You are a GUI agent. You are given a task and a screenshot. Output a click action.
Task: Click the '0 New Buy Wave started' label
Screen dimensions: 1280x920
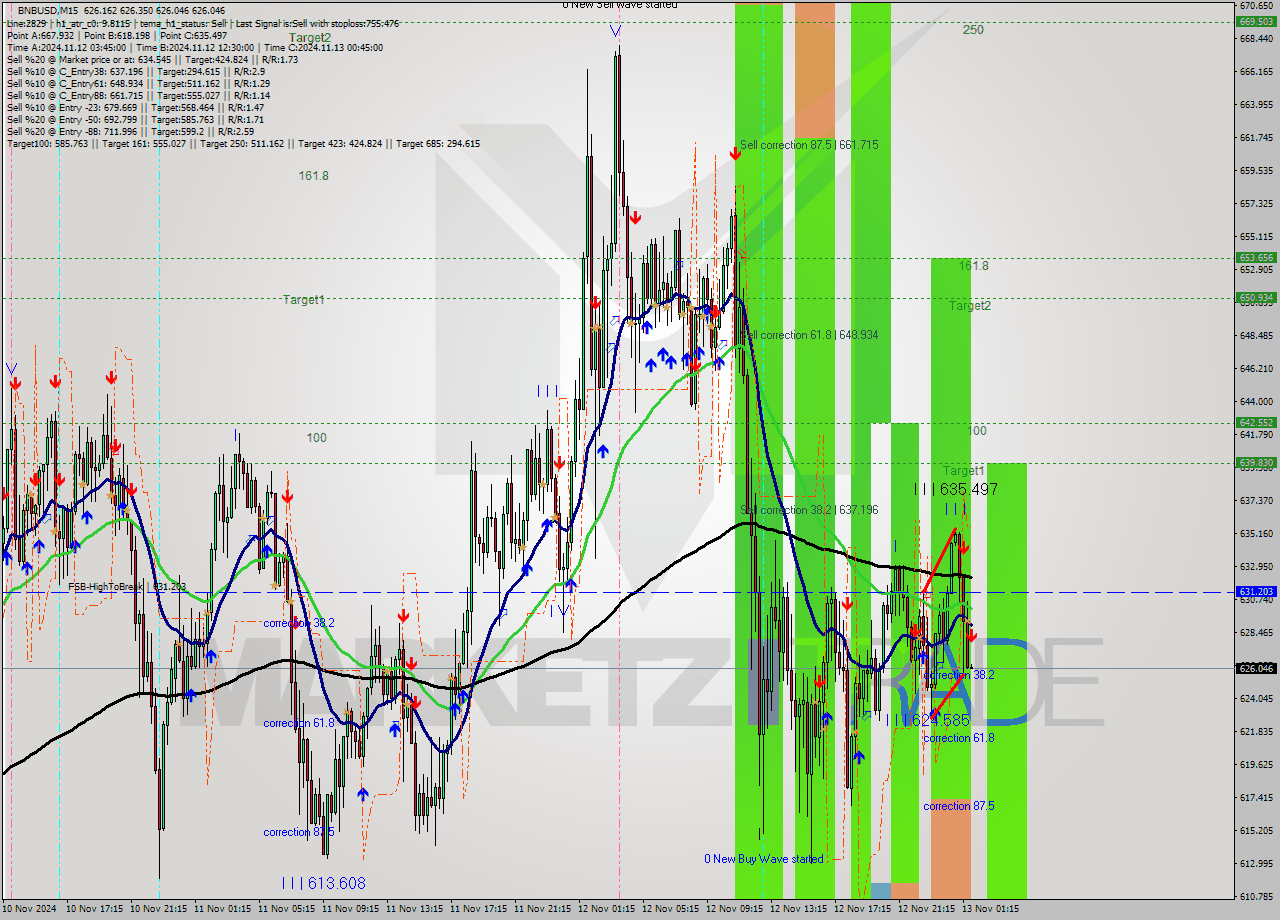click(764, 859)
